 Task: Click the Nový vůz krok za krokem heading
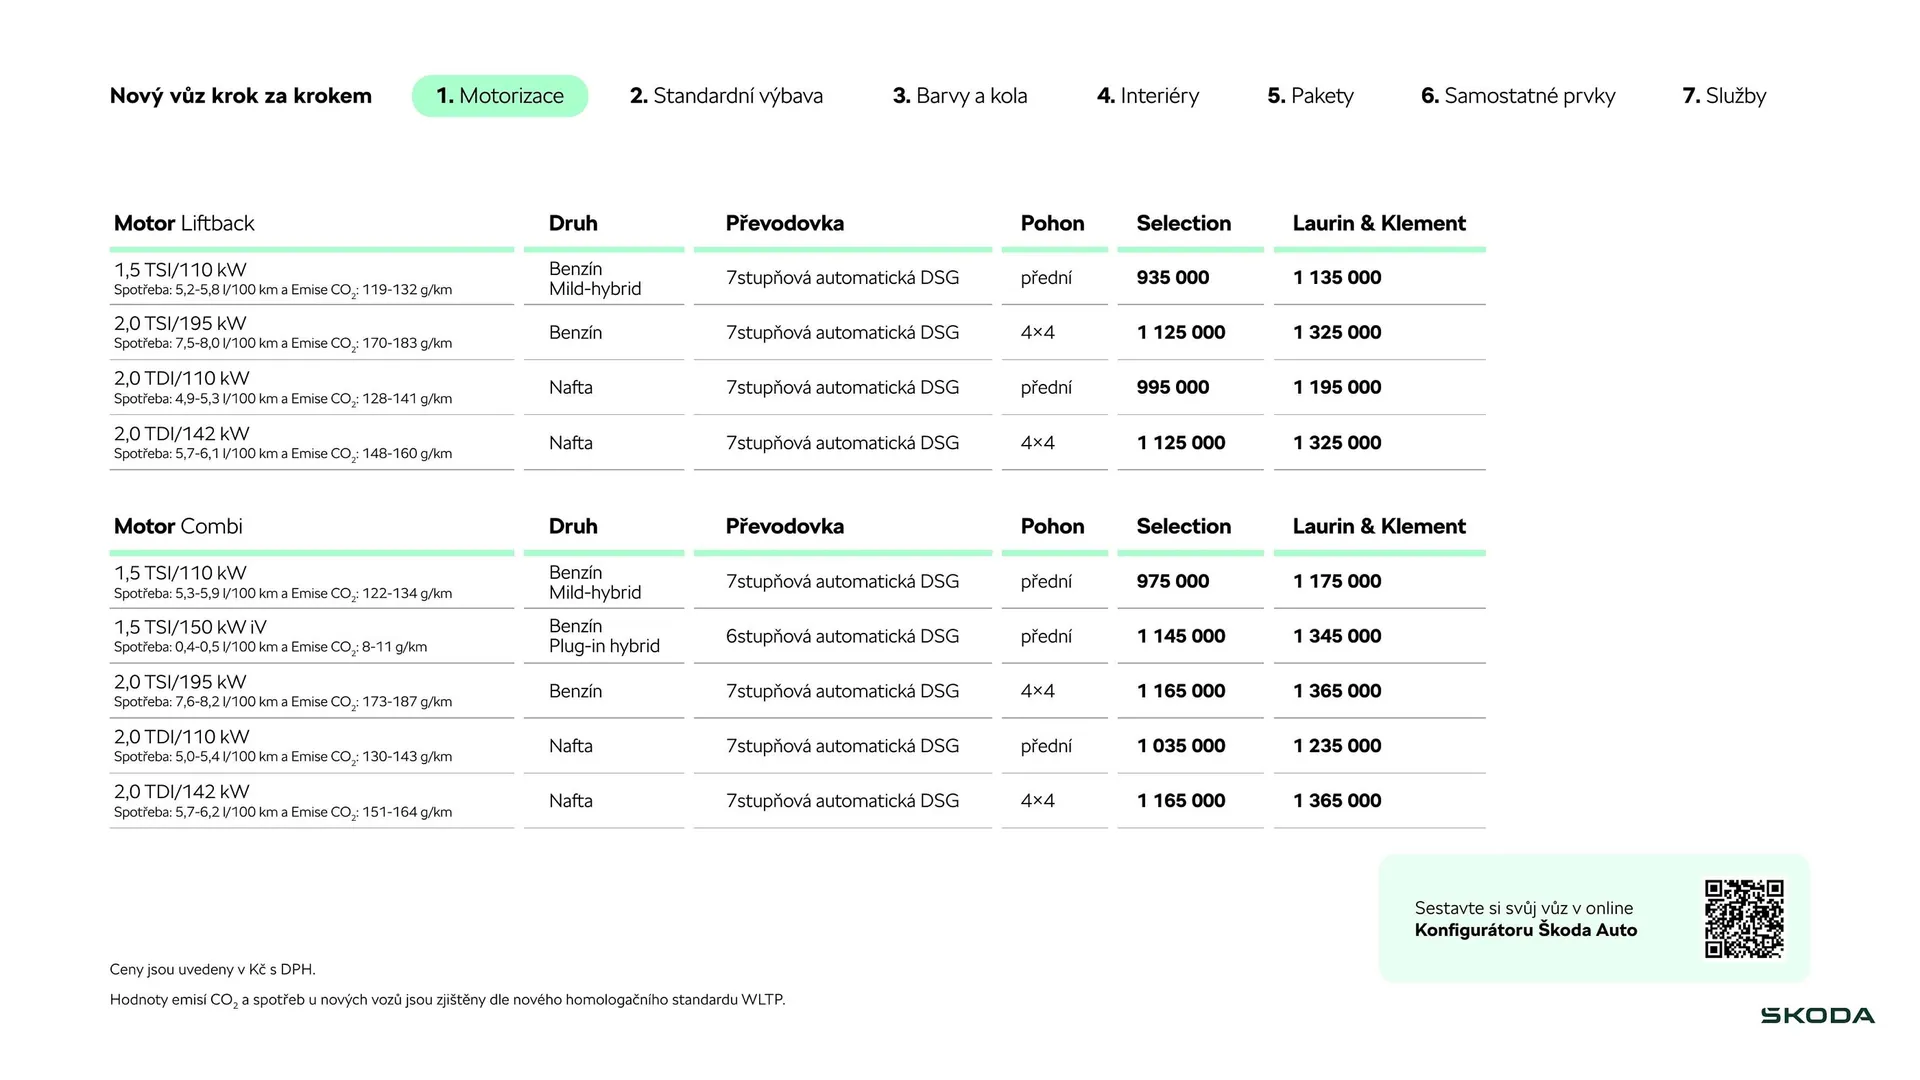(241, 96)
